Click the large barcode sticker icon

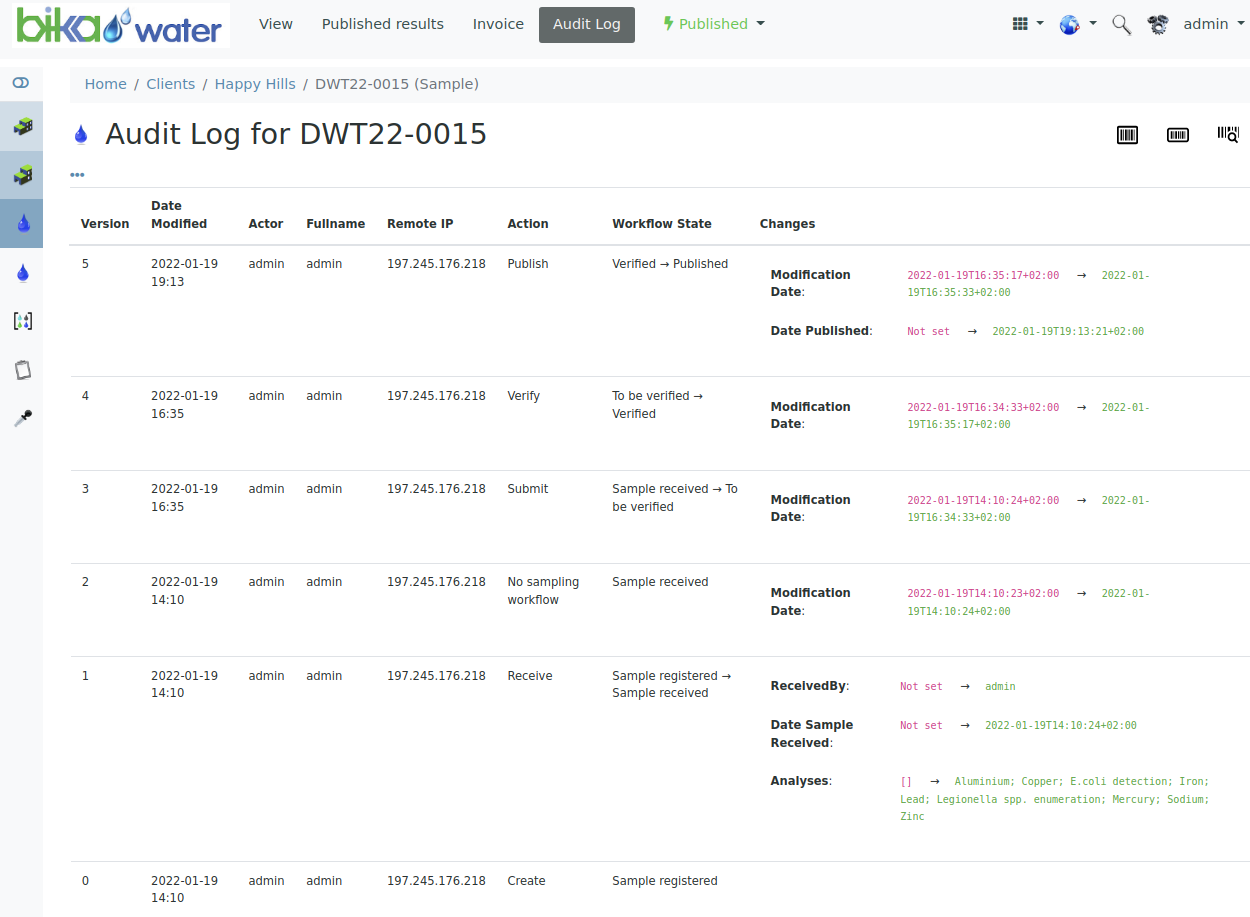tap(1127, 135)
